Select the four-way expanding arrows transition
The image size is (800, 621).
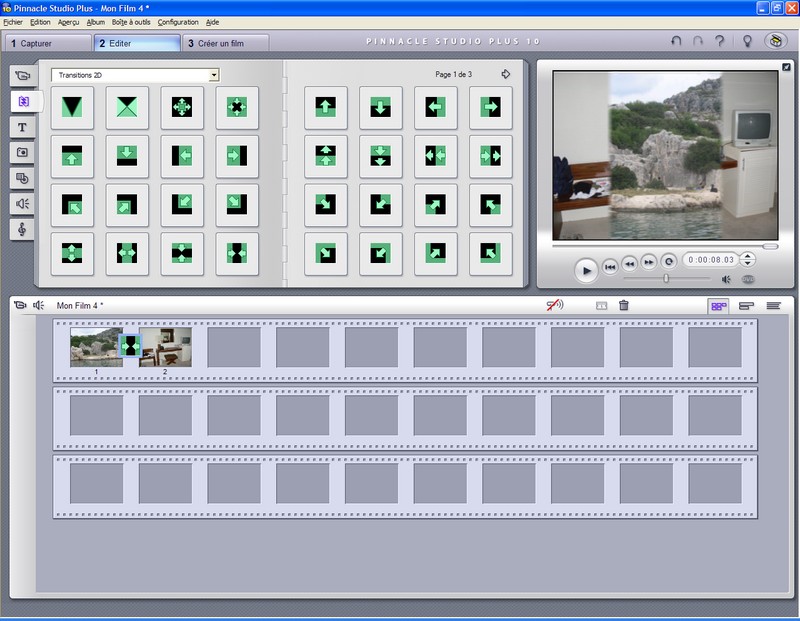point(182,107)
